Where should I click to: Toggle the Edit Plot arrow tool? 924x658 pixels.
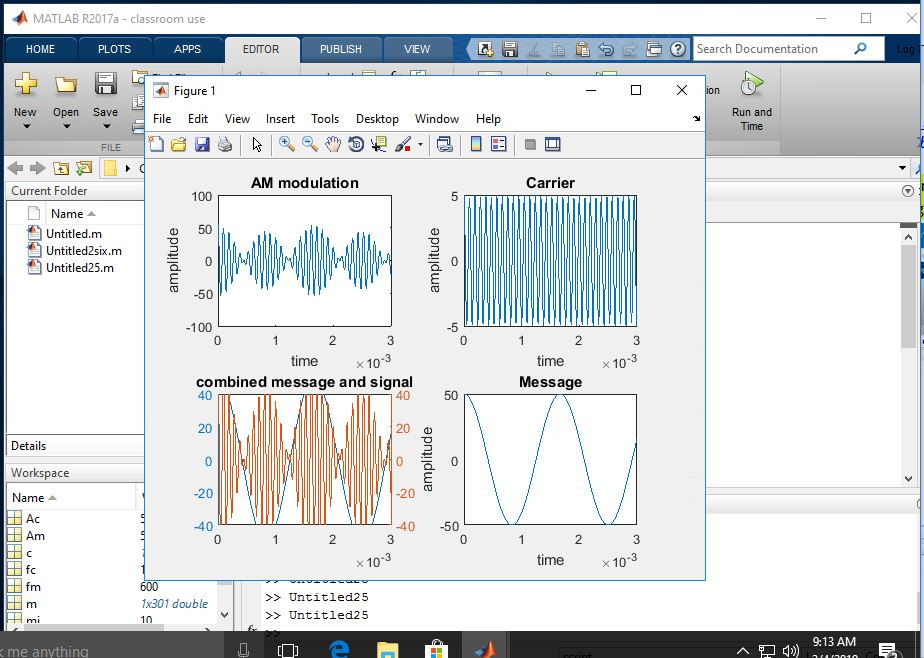[x=257, y=145]
